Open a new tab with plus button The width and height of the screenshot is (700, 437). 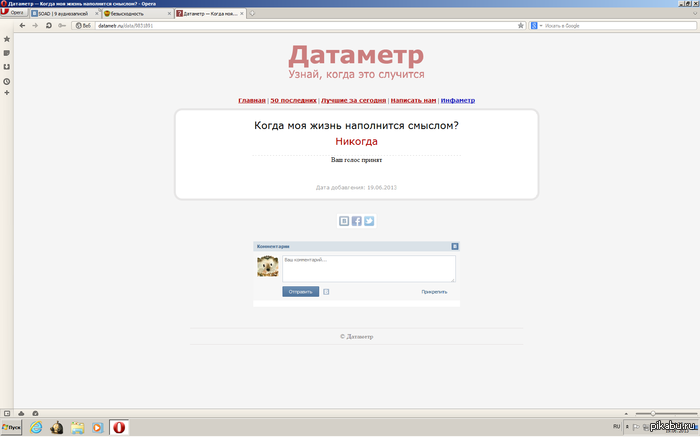point(252,13)
